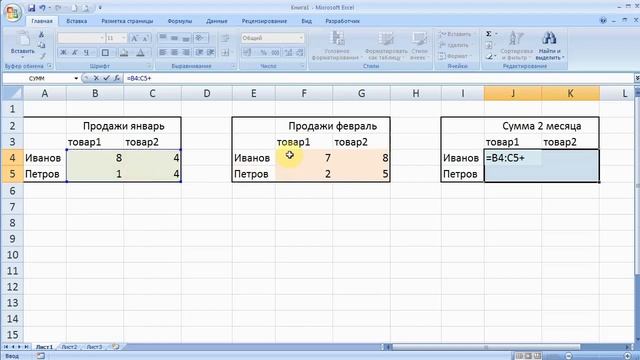Decrease font size with the small A icon
The height and width of the screenshot is (360, 640).
click(x=145, y=38)
